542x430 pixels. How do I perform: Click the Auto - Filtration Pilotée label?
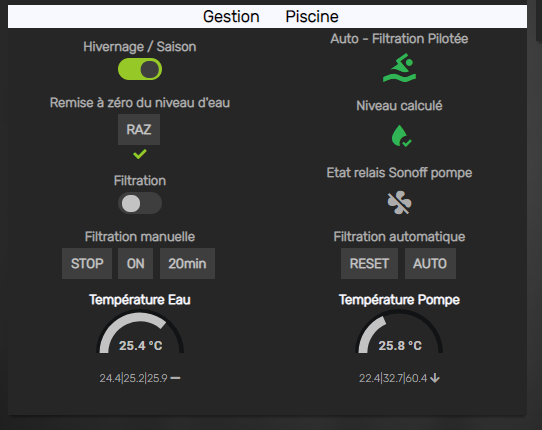399,39
